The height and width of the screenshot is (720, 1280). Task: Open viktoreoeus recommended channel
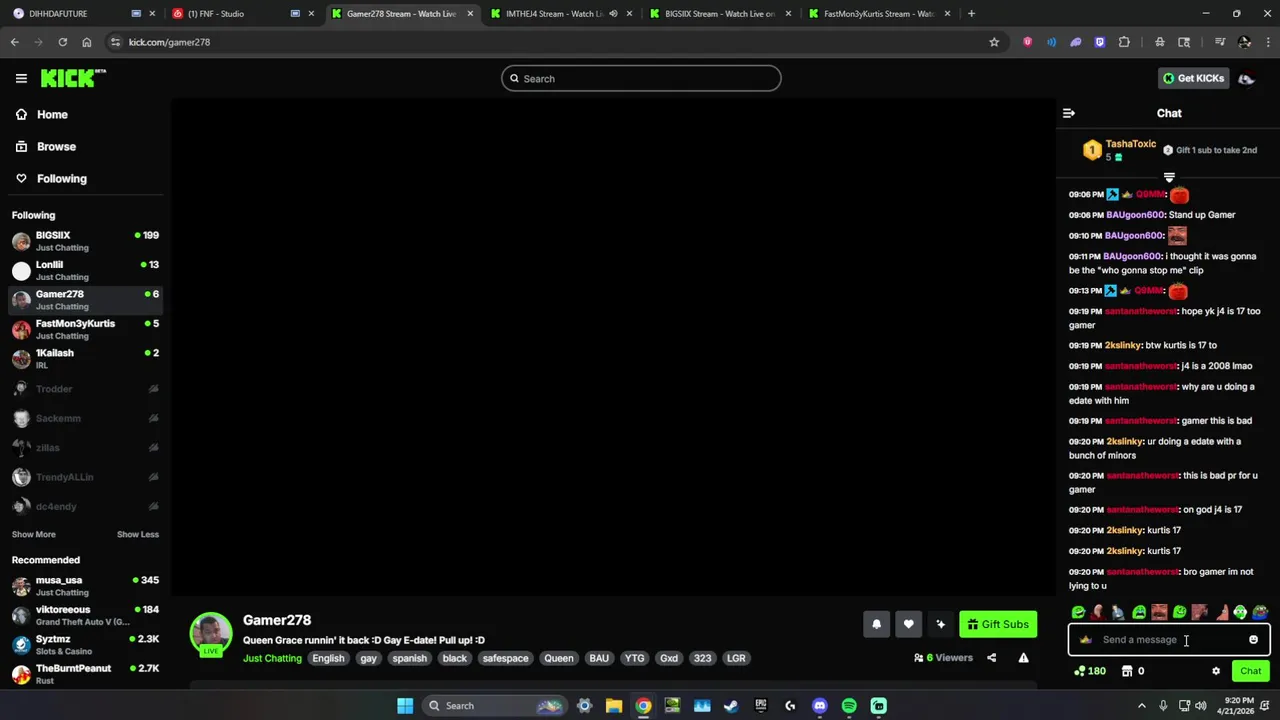tap(85, 615)
